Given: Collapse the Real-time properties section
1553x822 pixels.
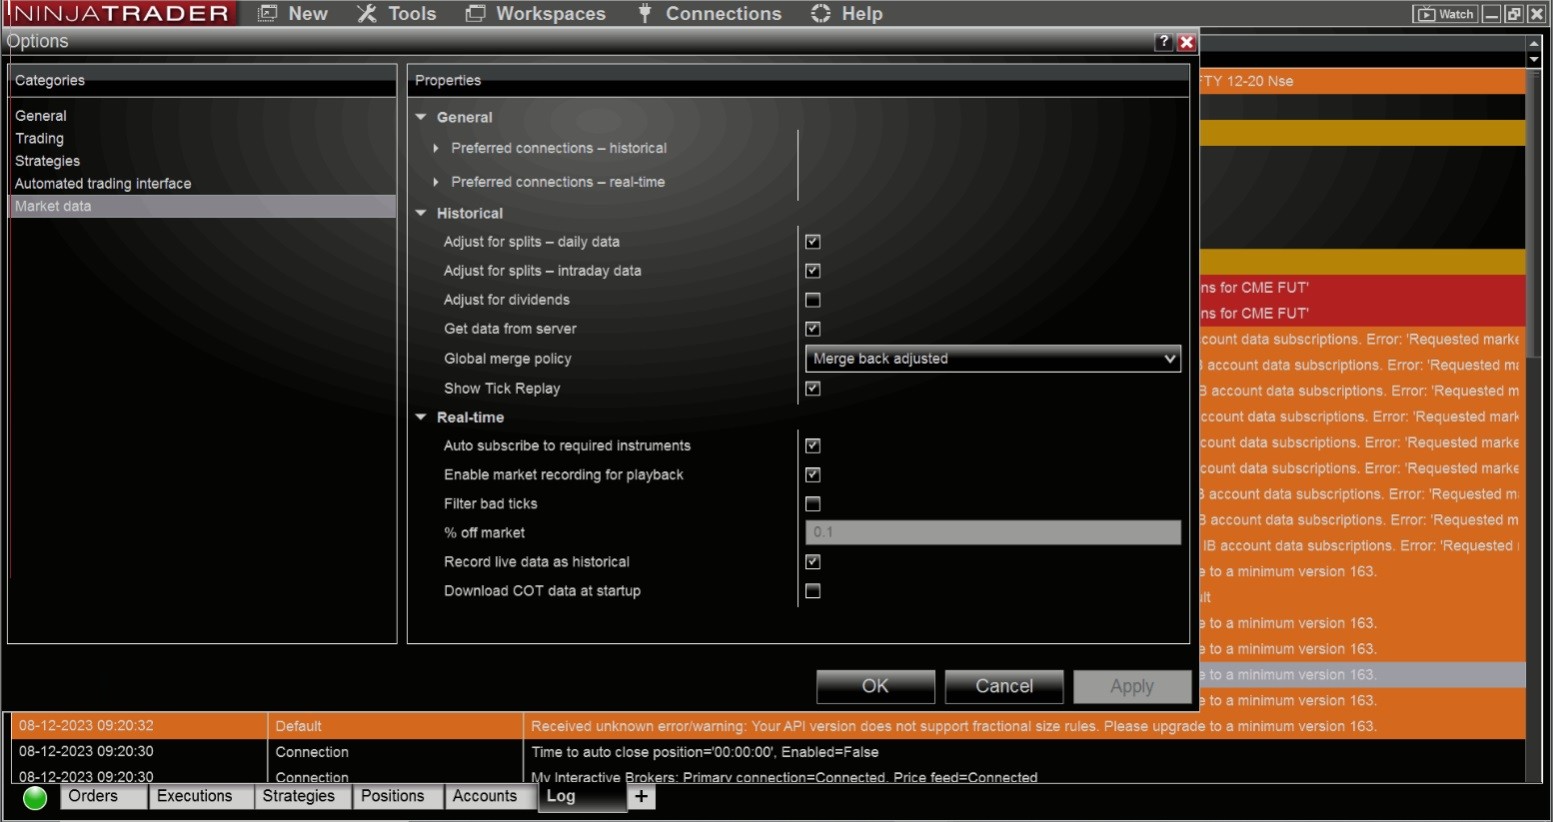Looking at the screenshot, I should point(421,417).
